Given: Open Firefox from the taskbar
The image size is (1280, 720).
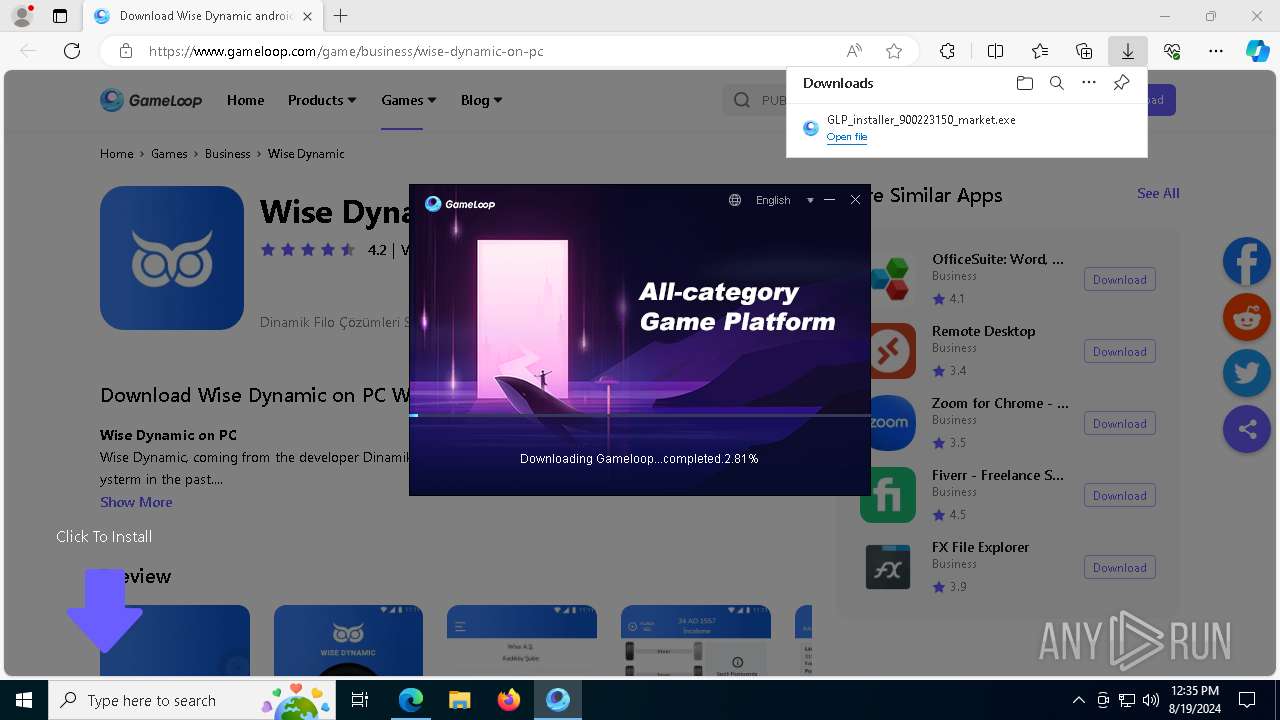Looking at the screenshot, I should click(509, 700).
